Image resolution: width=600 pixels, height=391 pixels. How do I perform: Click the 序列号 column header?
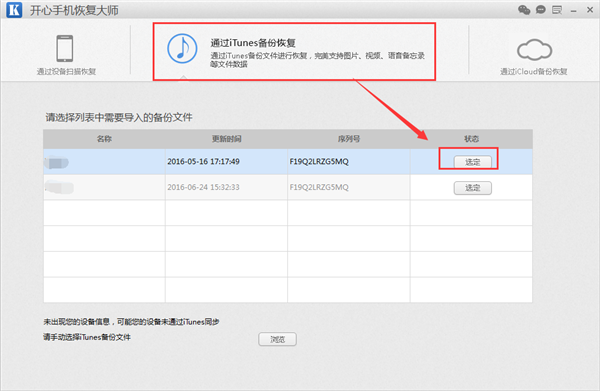coord(349,139)
